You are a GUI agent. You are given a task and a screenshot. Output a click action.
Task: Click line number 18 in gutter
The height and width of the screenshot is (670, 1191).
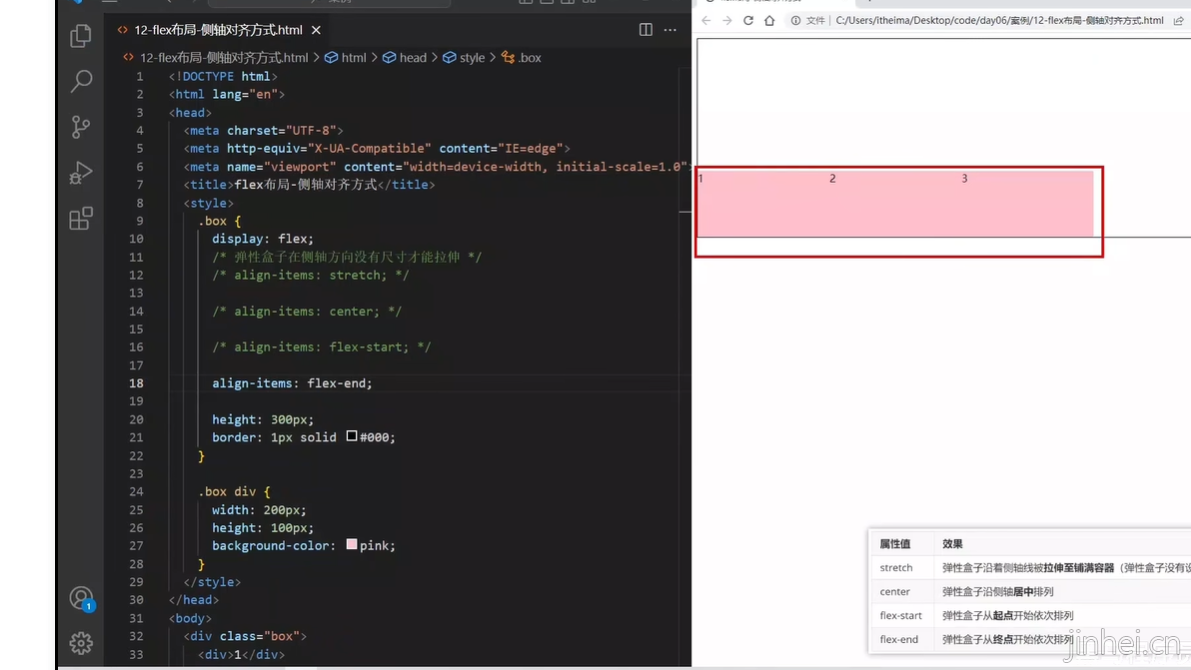click(x=135, y=383)
